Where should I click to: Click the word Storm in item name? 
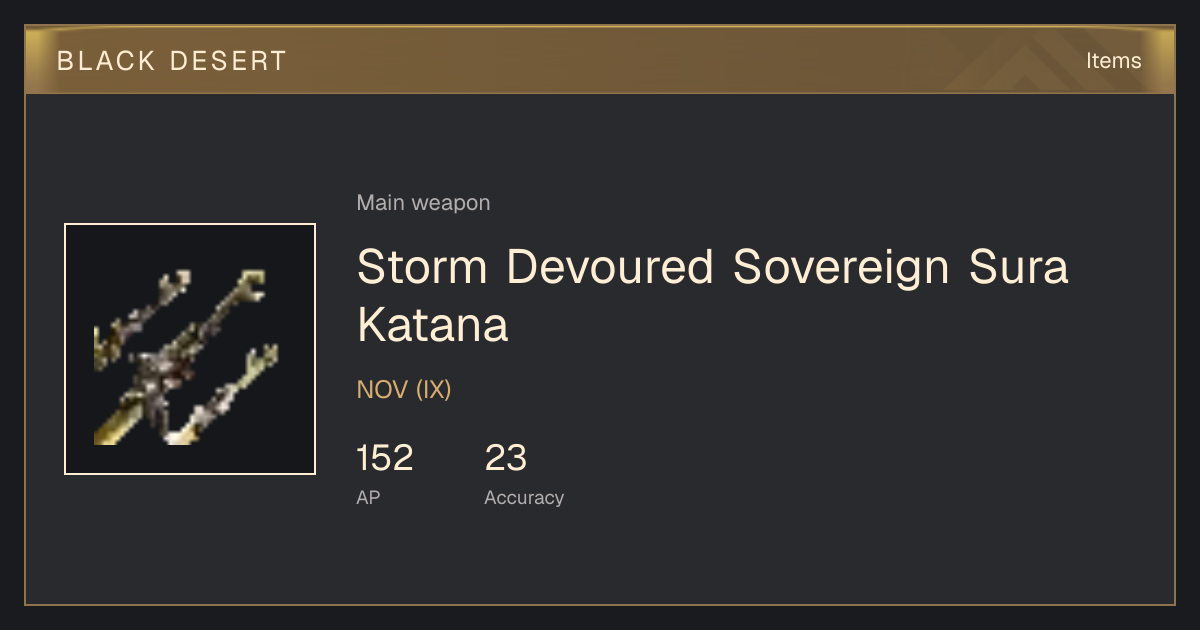tap(422, 267)
